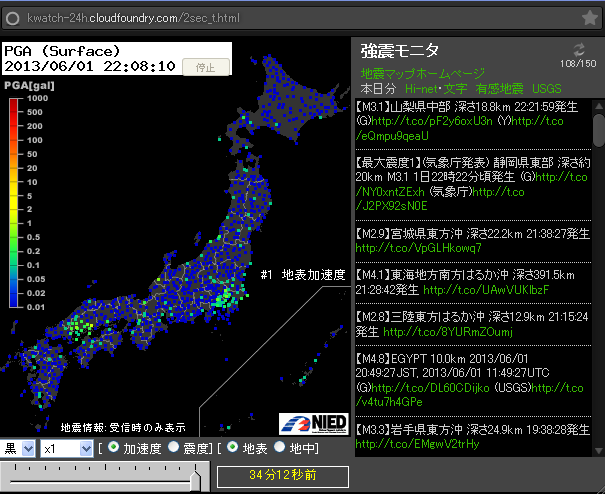Click the 34分12秒前 elapsed time display
The height and width of the screenshot is (494, 605).
click(283, 475)
